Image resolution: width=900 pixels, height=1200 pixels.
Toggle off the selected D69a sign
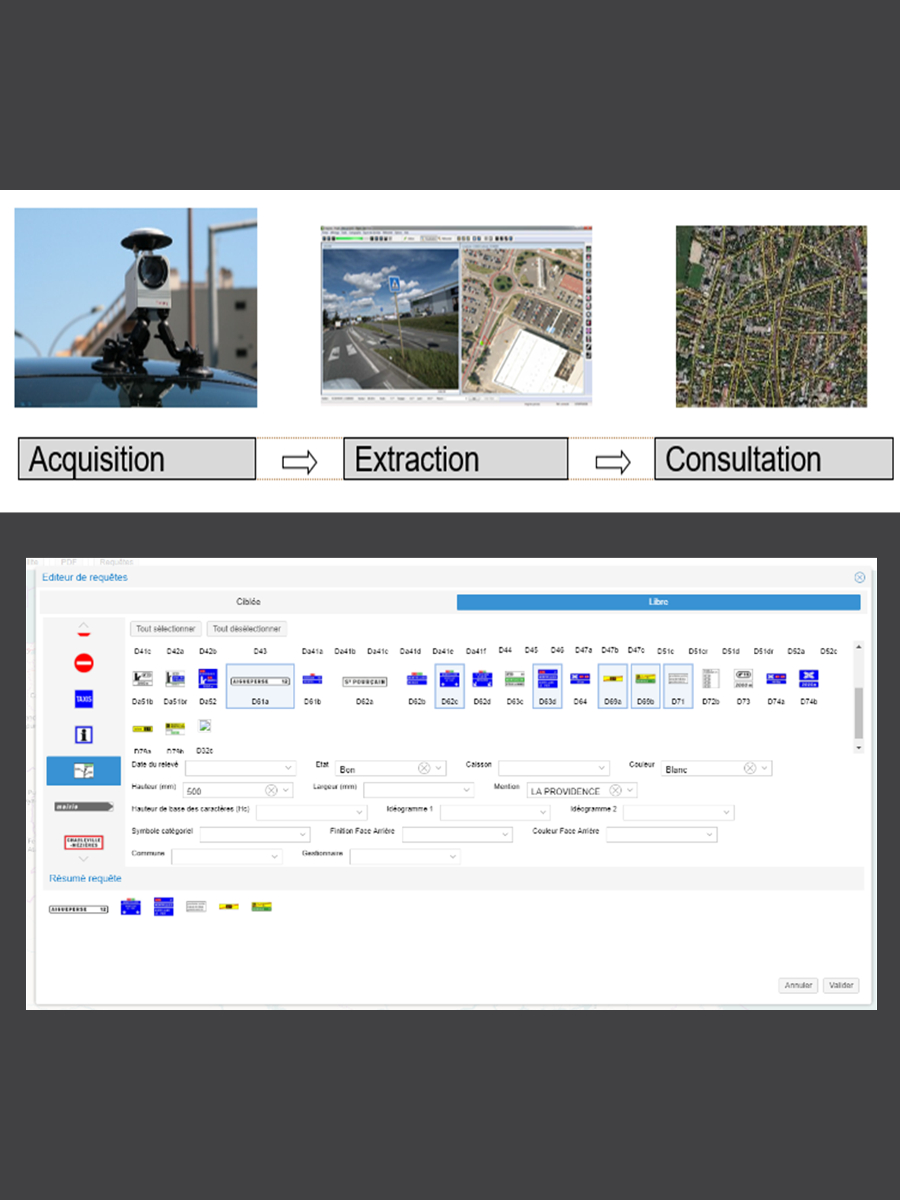613,679
